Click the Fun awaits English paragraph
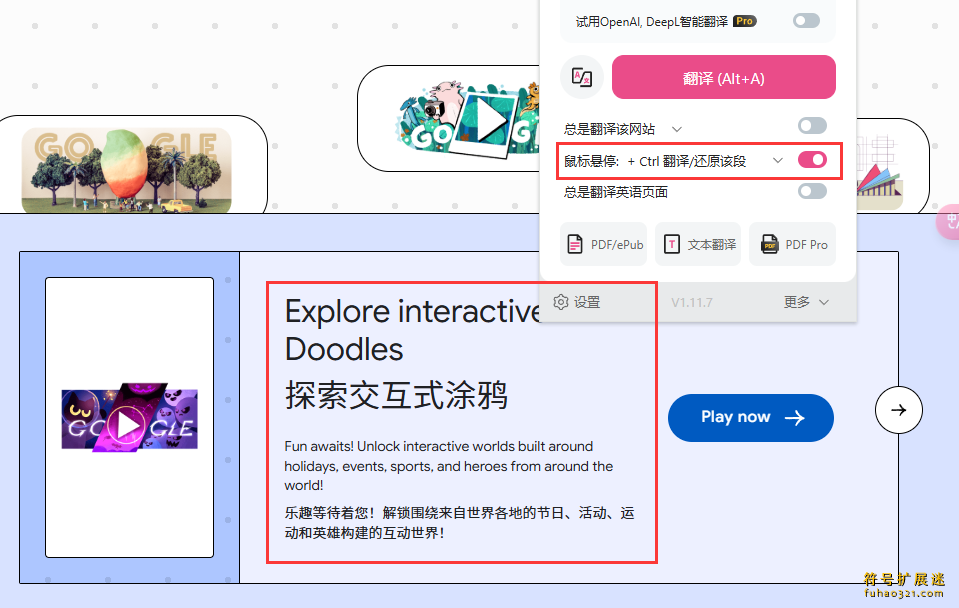959x608 pixels. (448, 465)
